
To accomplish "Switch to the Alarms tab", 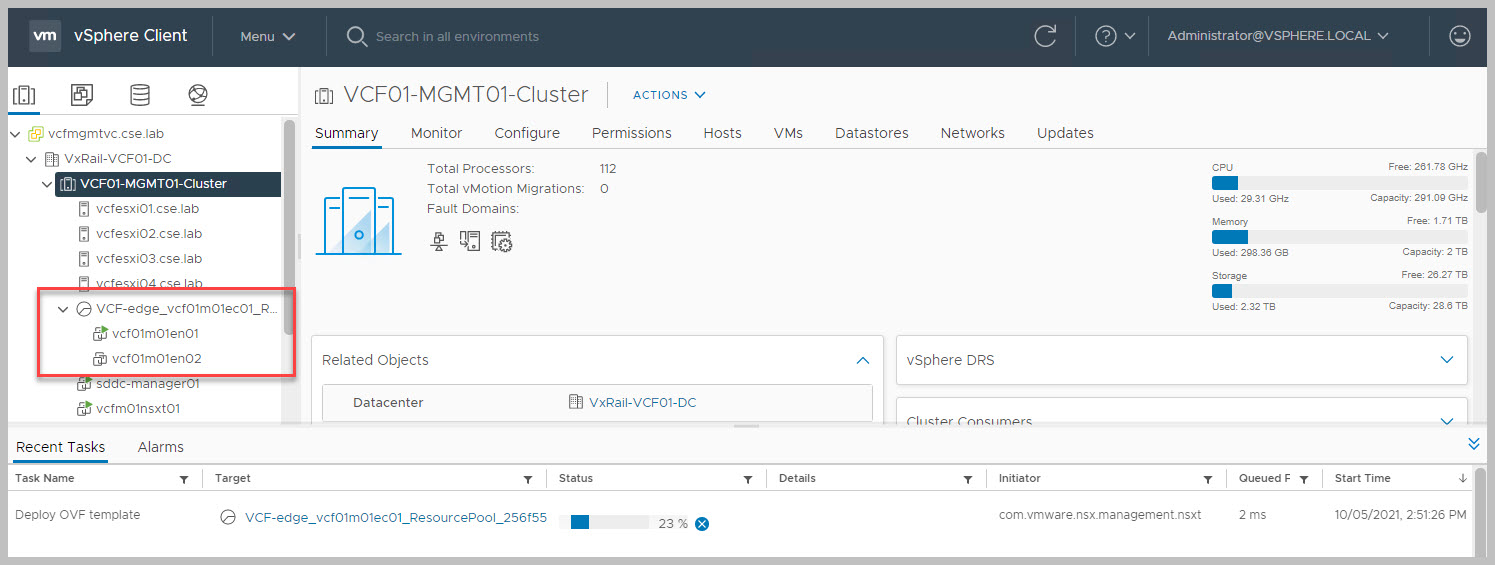I will pyautogui.click(x=160, y=447).
